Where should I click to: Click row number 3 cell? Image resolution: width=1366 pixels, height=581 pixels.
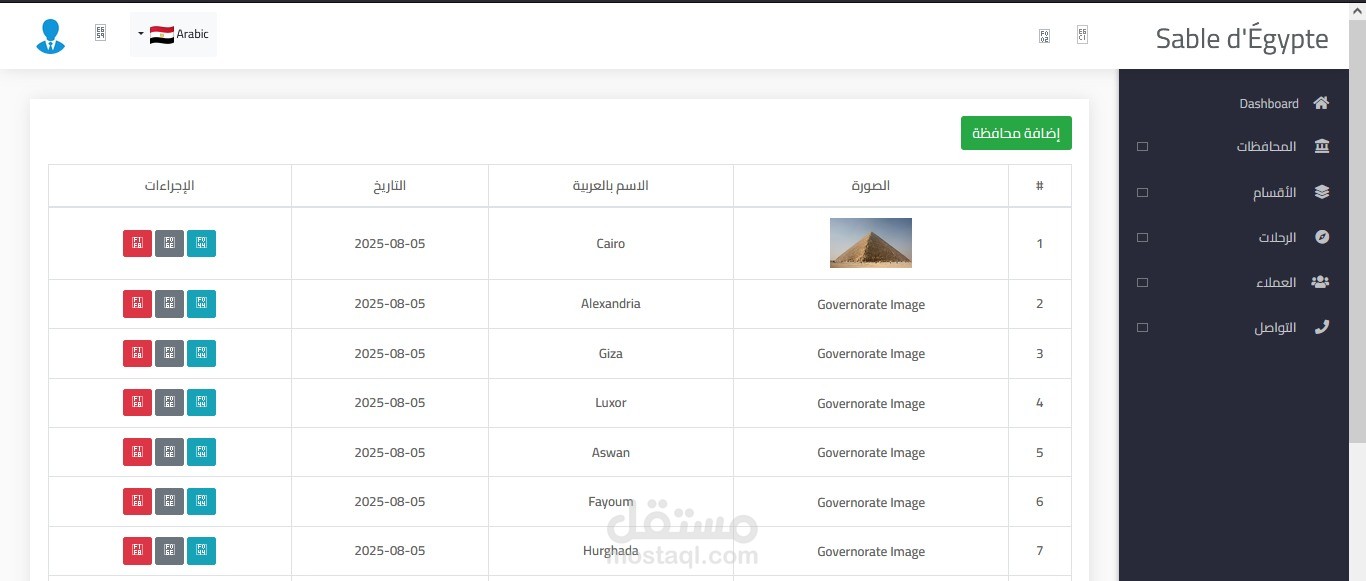tap(1040, 353)
